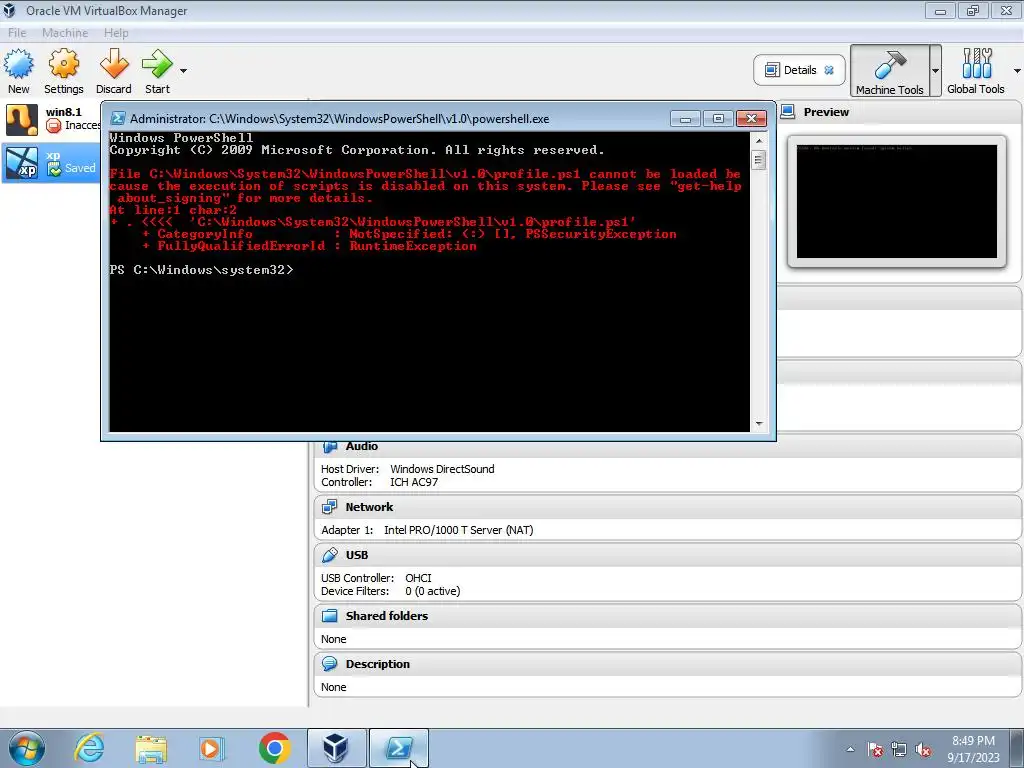The image size is (1024, 768).
Task: Click the Preview monitor icon
Action: point(788,112)
